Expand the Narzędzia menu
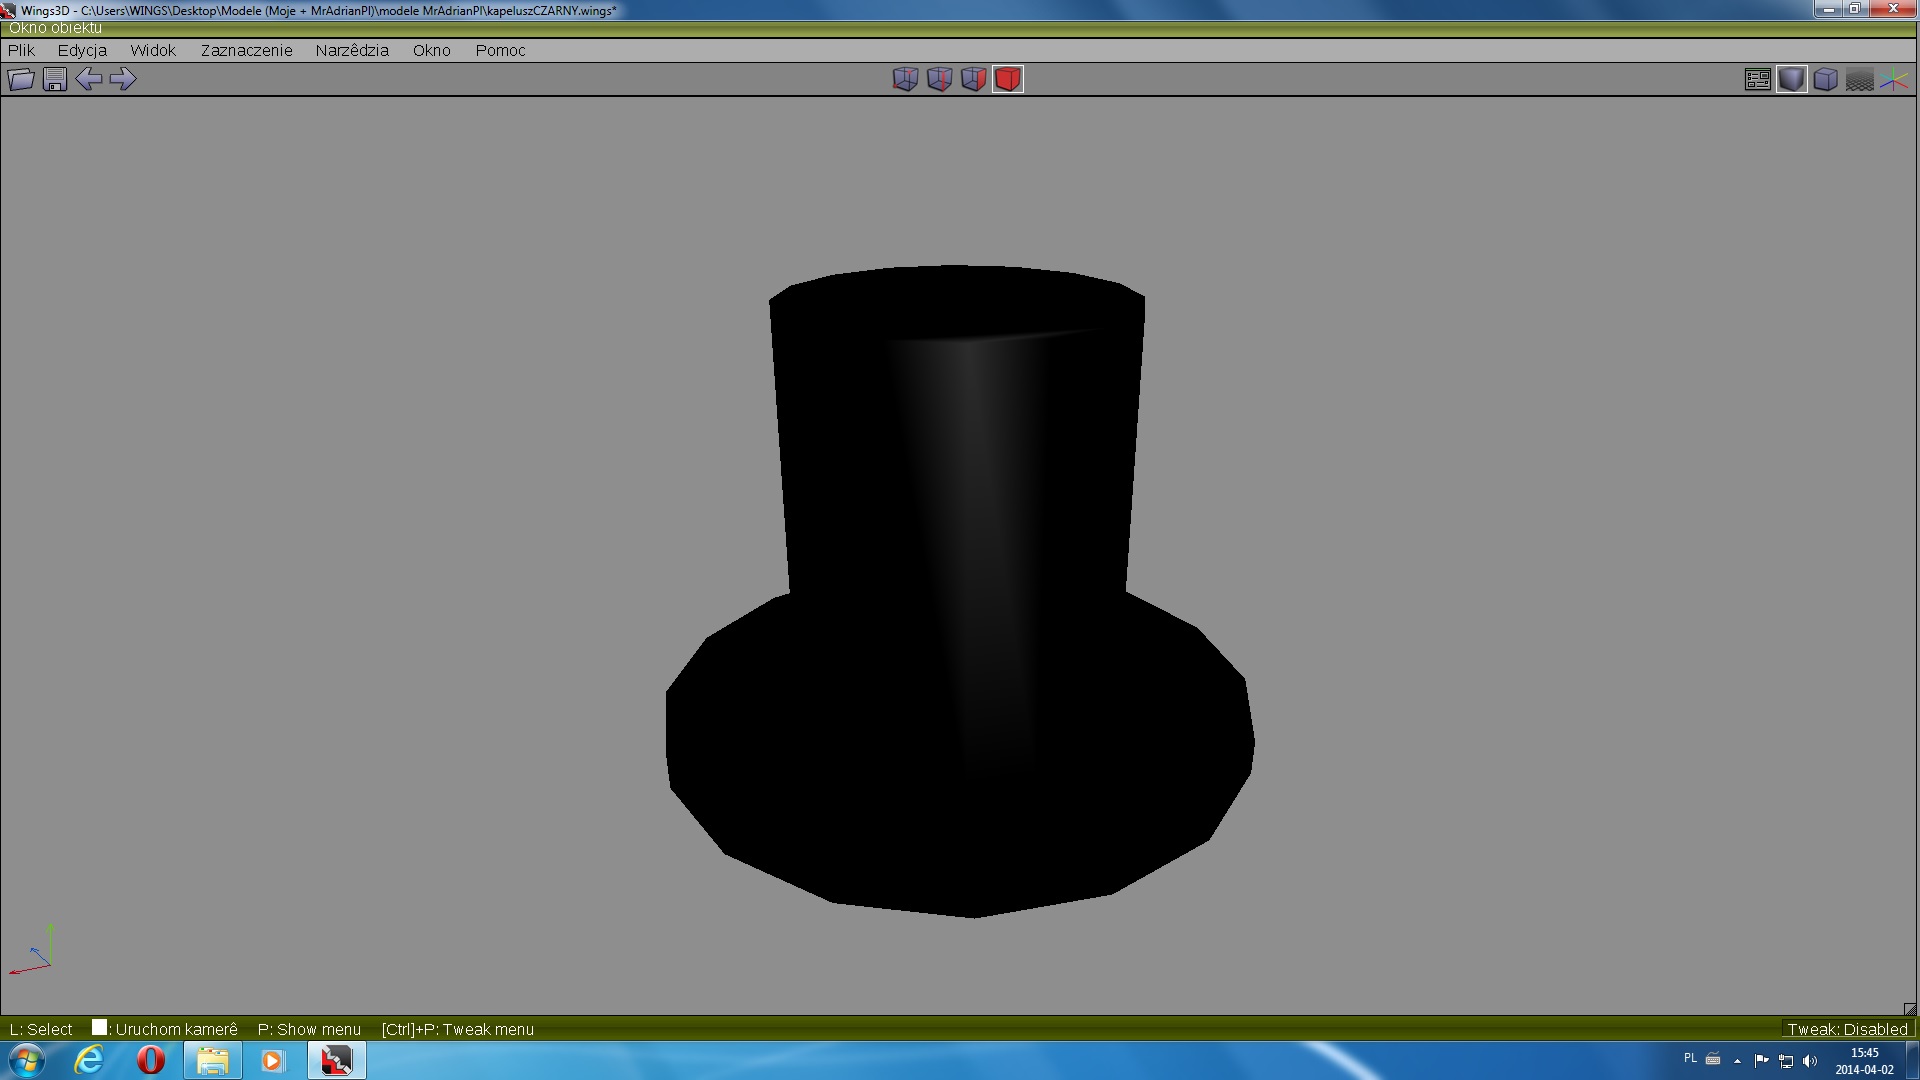 [352, 50]
